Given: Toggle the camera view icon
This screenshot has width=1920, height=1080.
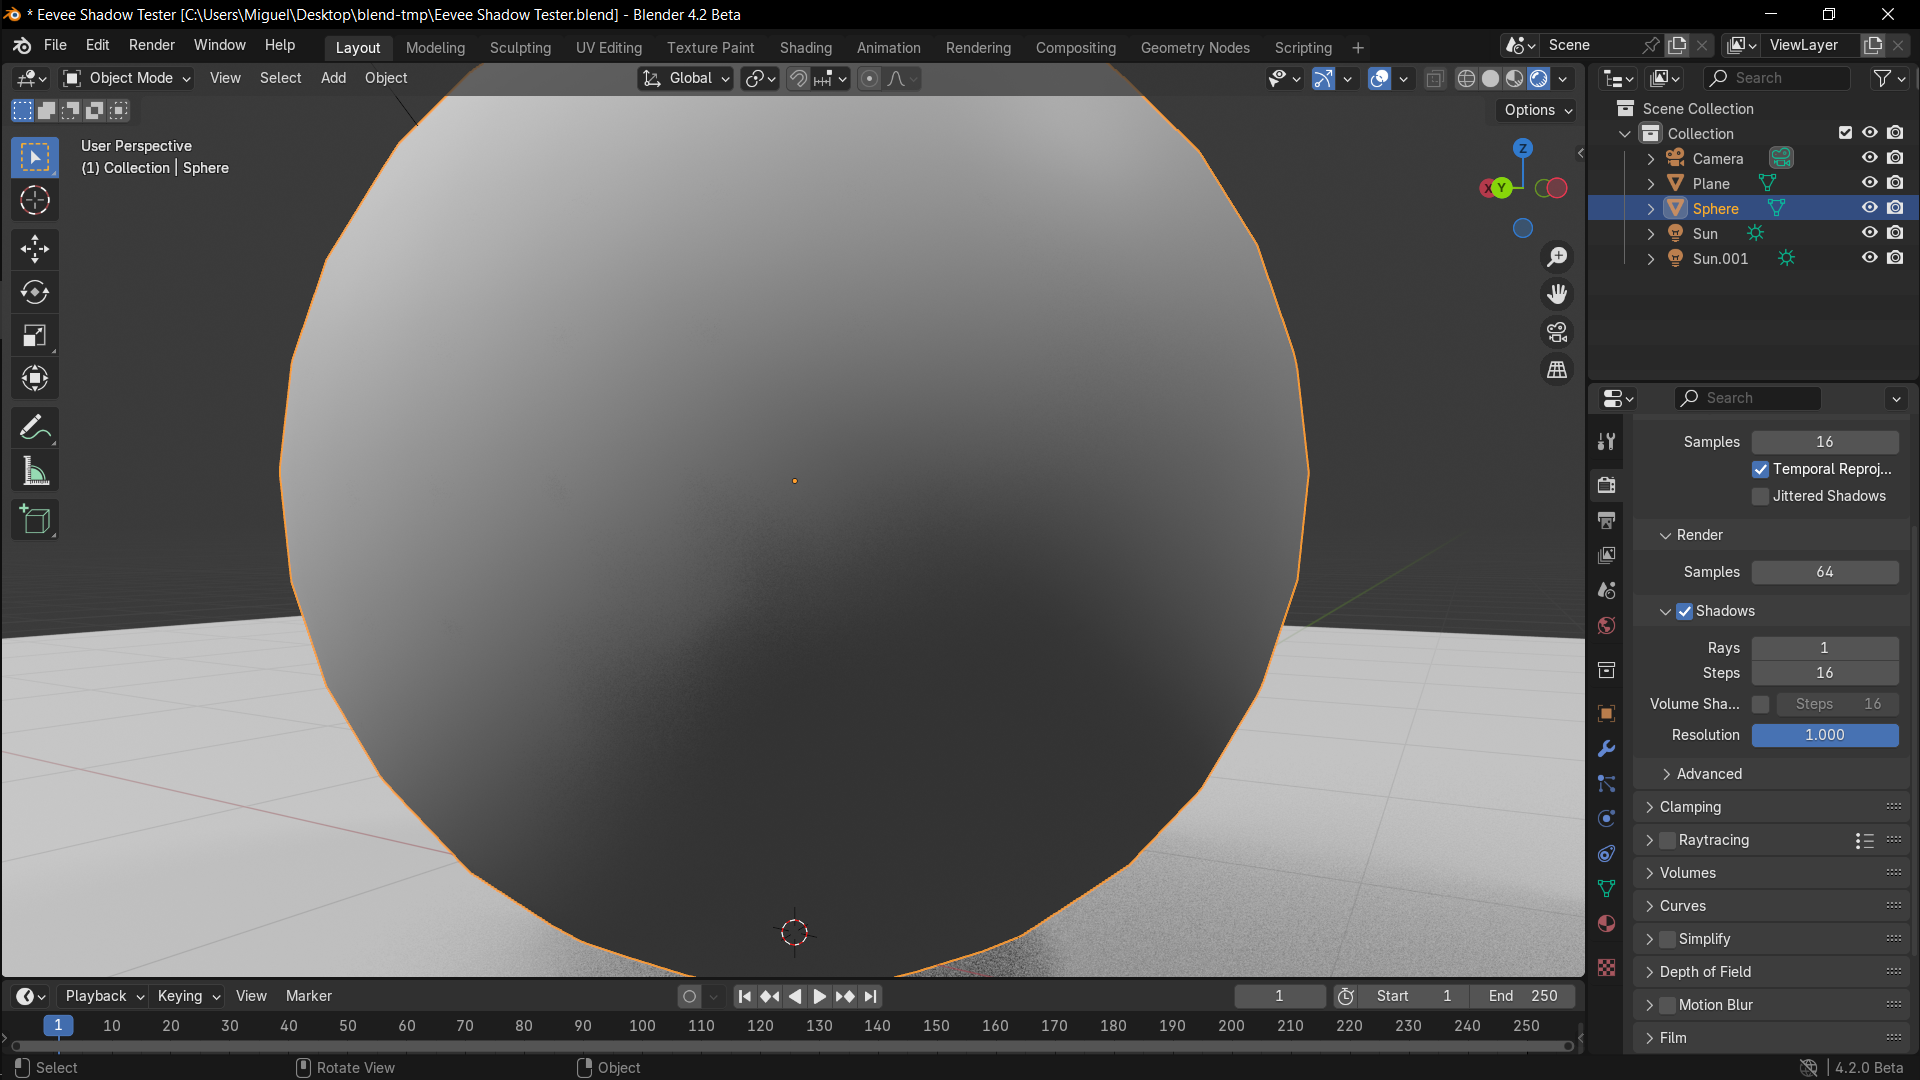Looking at the screenshot, I should (1557, 332).
